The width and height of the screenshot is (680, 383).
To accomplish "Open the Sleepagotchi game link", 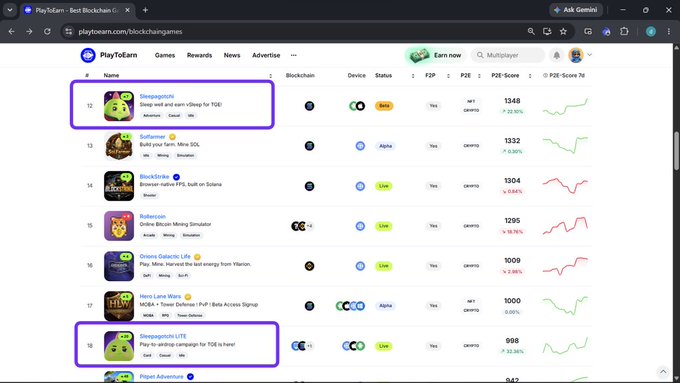I will point(157,96).
